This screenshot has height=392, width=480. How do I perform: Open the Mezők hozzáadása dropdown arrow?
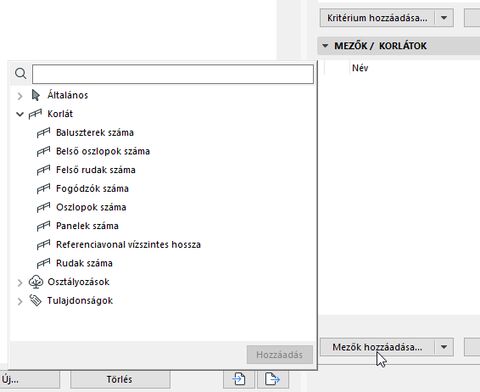pyautogui.click(x=444, y=347)
